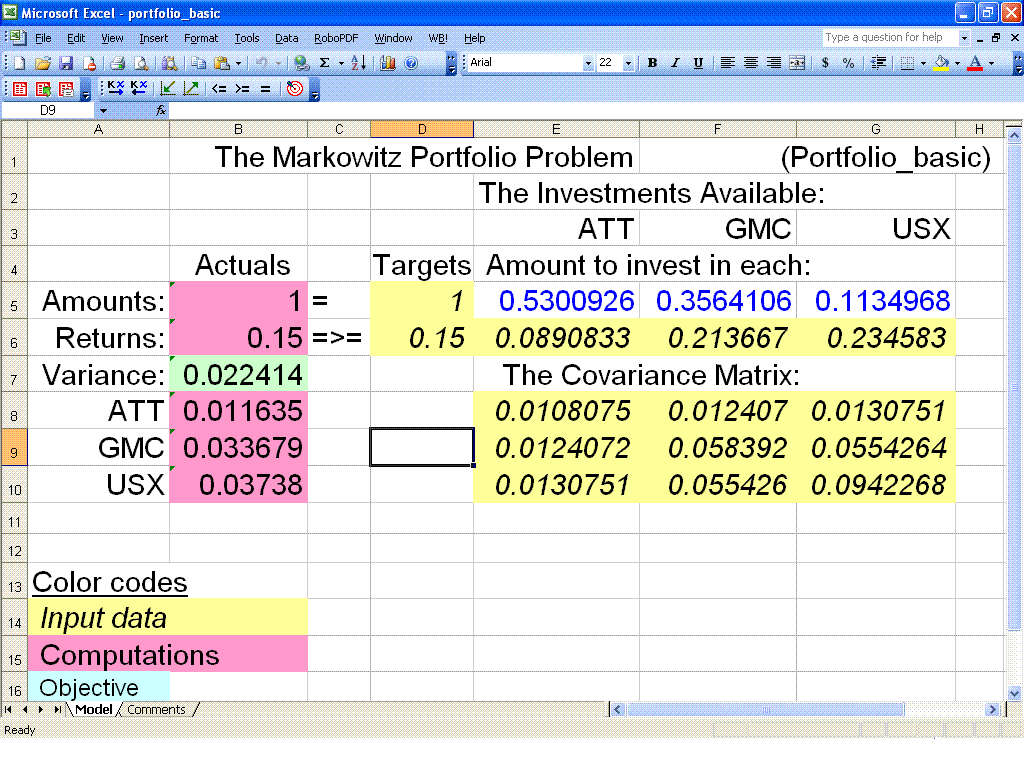Expand the help question box dropdown
This screenshot has height=768, width=1024.
(x=964, y=38)
